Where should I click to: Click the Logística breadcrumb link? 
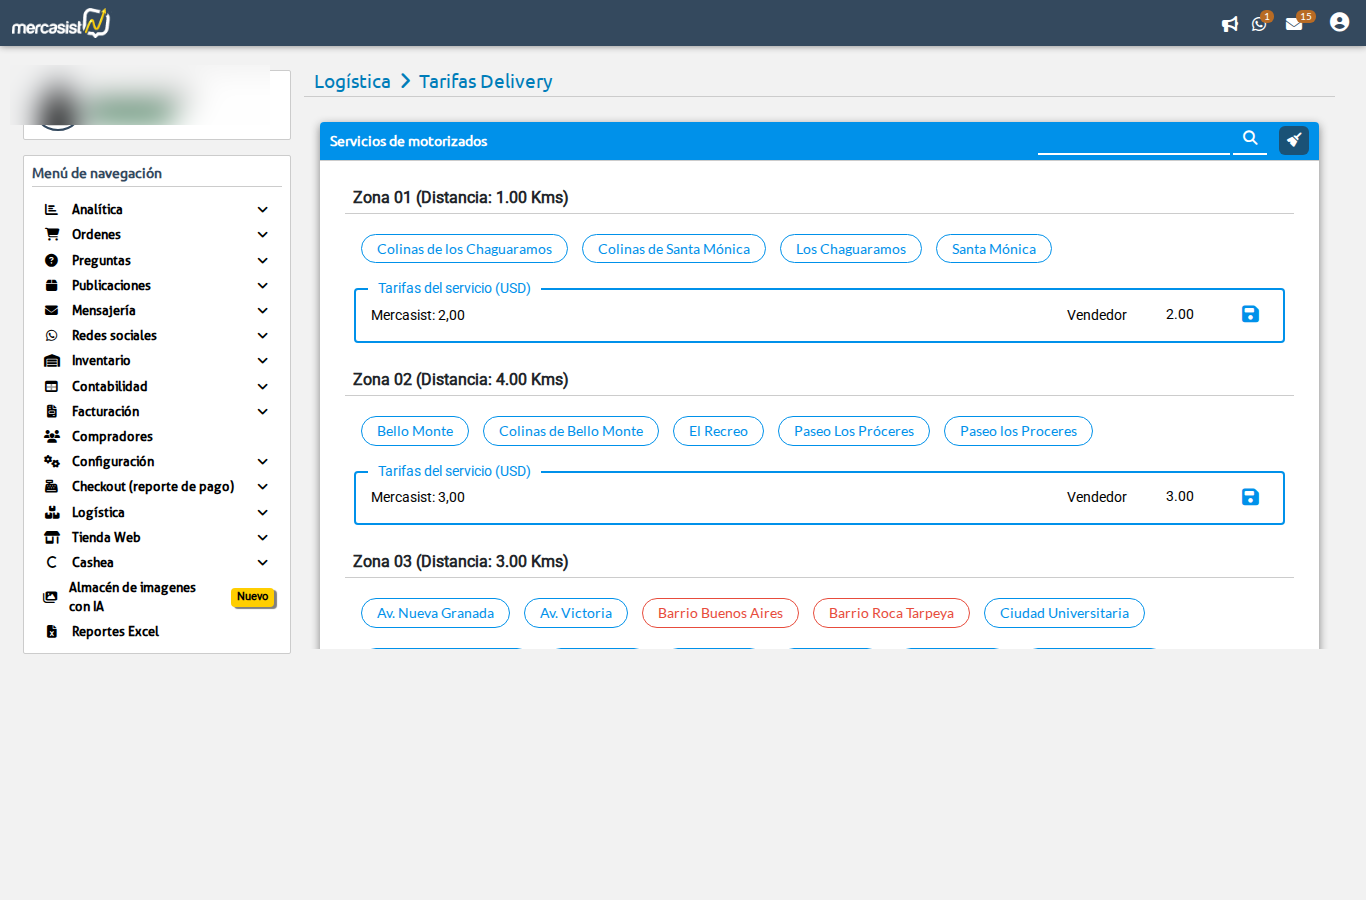coord(352,82)
